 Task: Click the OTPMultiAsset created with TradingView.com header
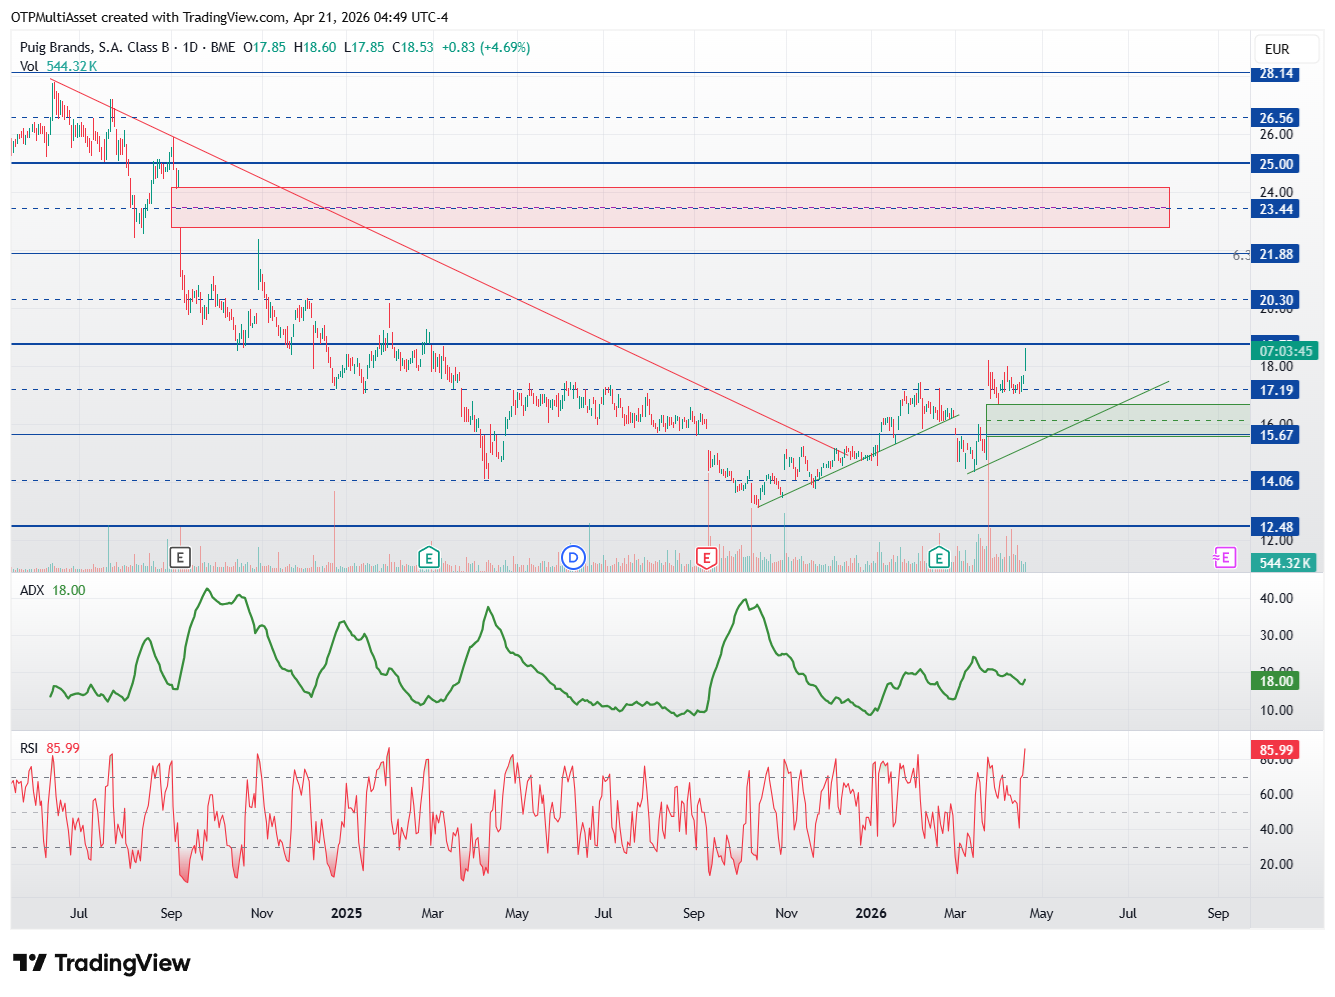230,17
